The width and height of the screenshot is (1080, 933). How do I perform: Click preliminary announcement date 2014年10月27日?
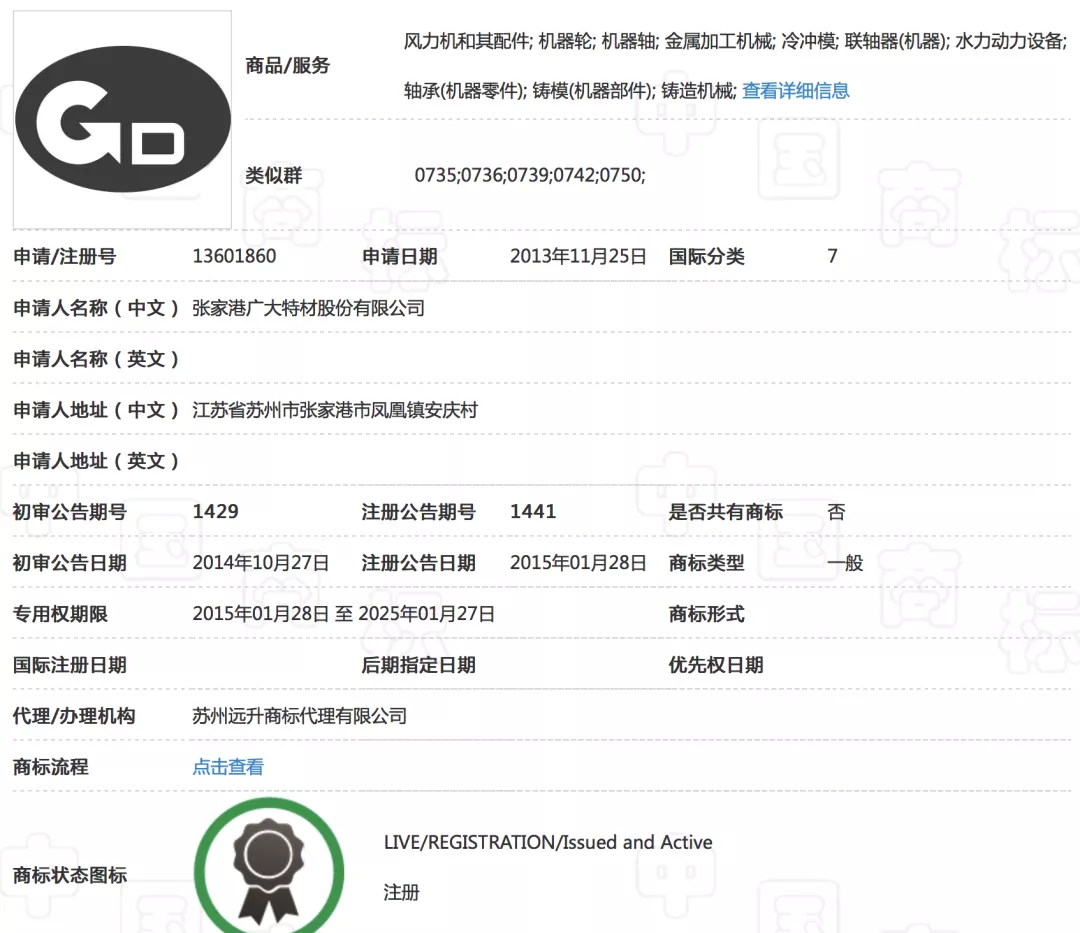260,563
